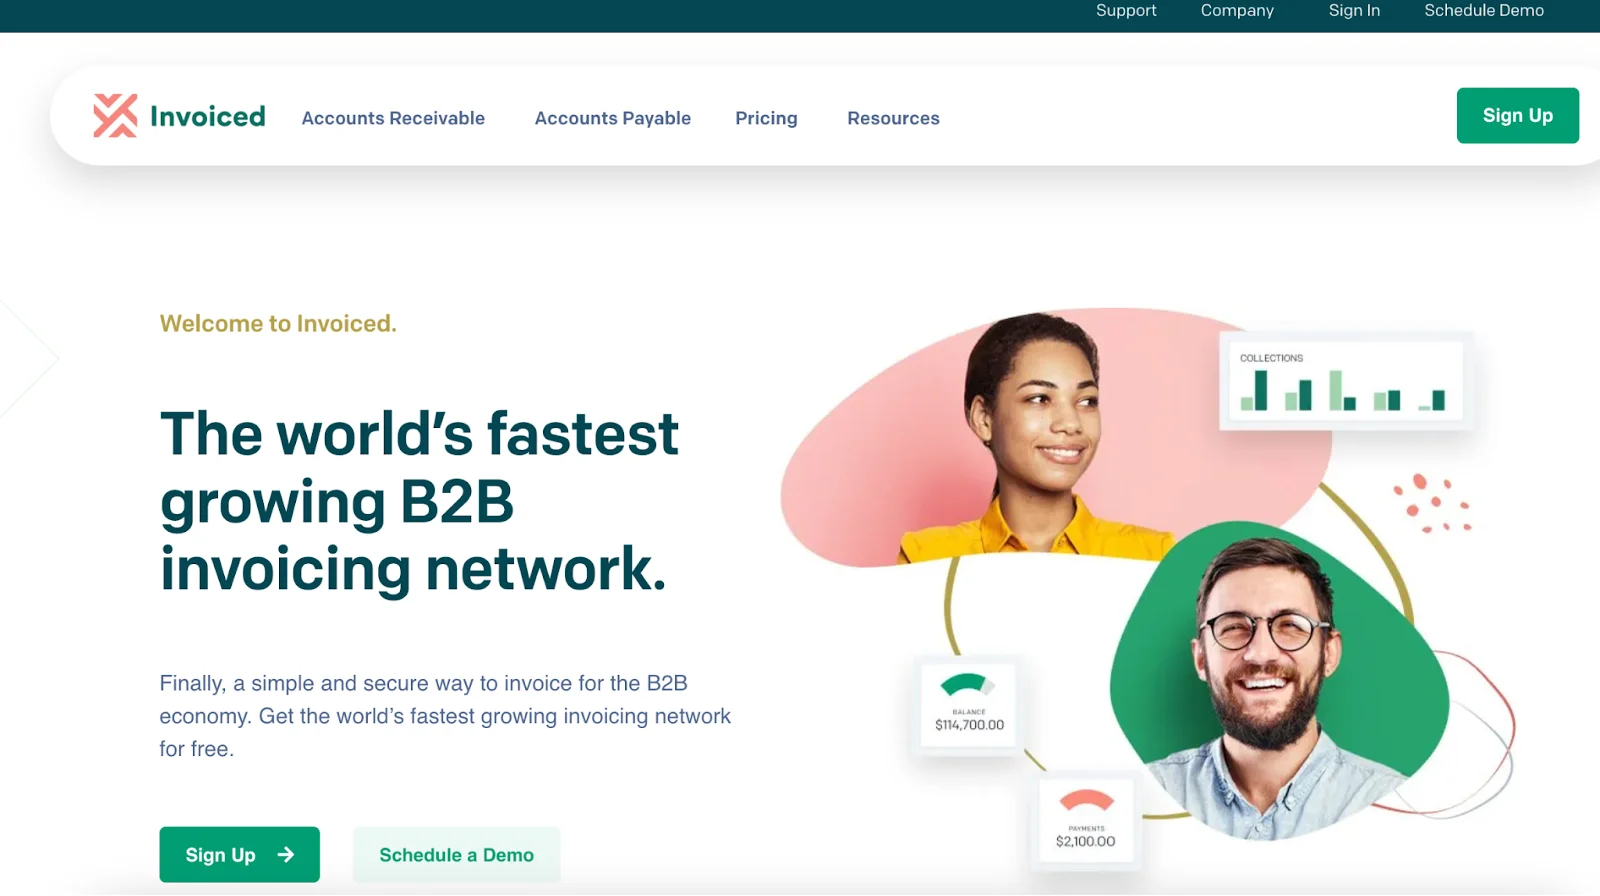The height and width of the screenshot is (896, 1600).
Task: Click the red Payments gauge icon
Action: point(1086,800)
